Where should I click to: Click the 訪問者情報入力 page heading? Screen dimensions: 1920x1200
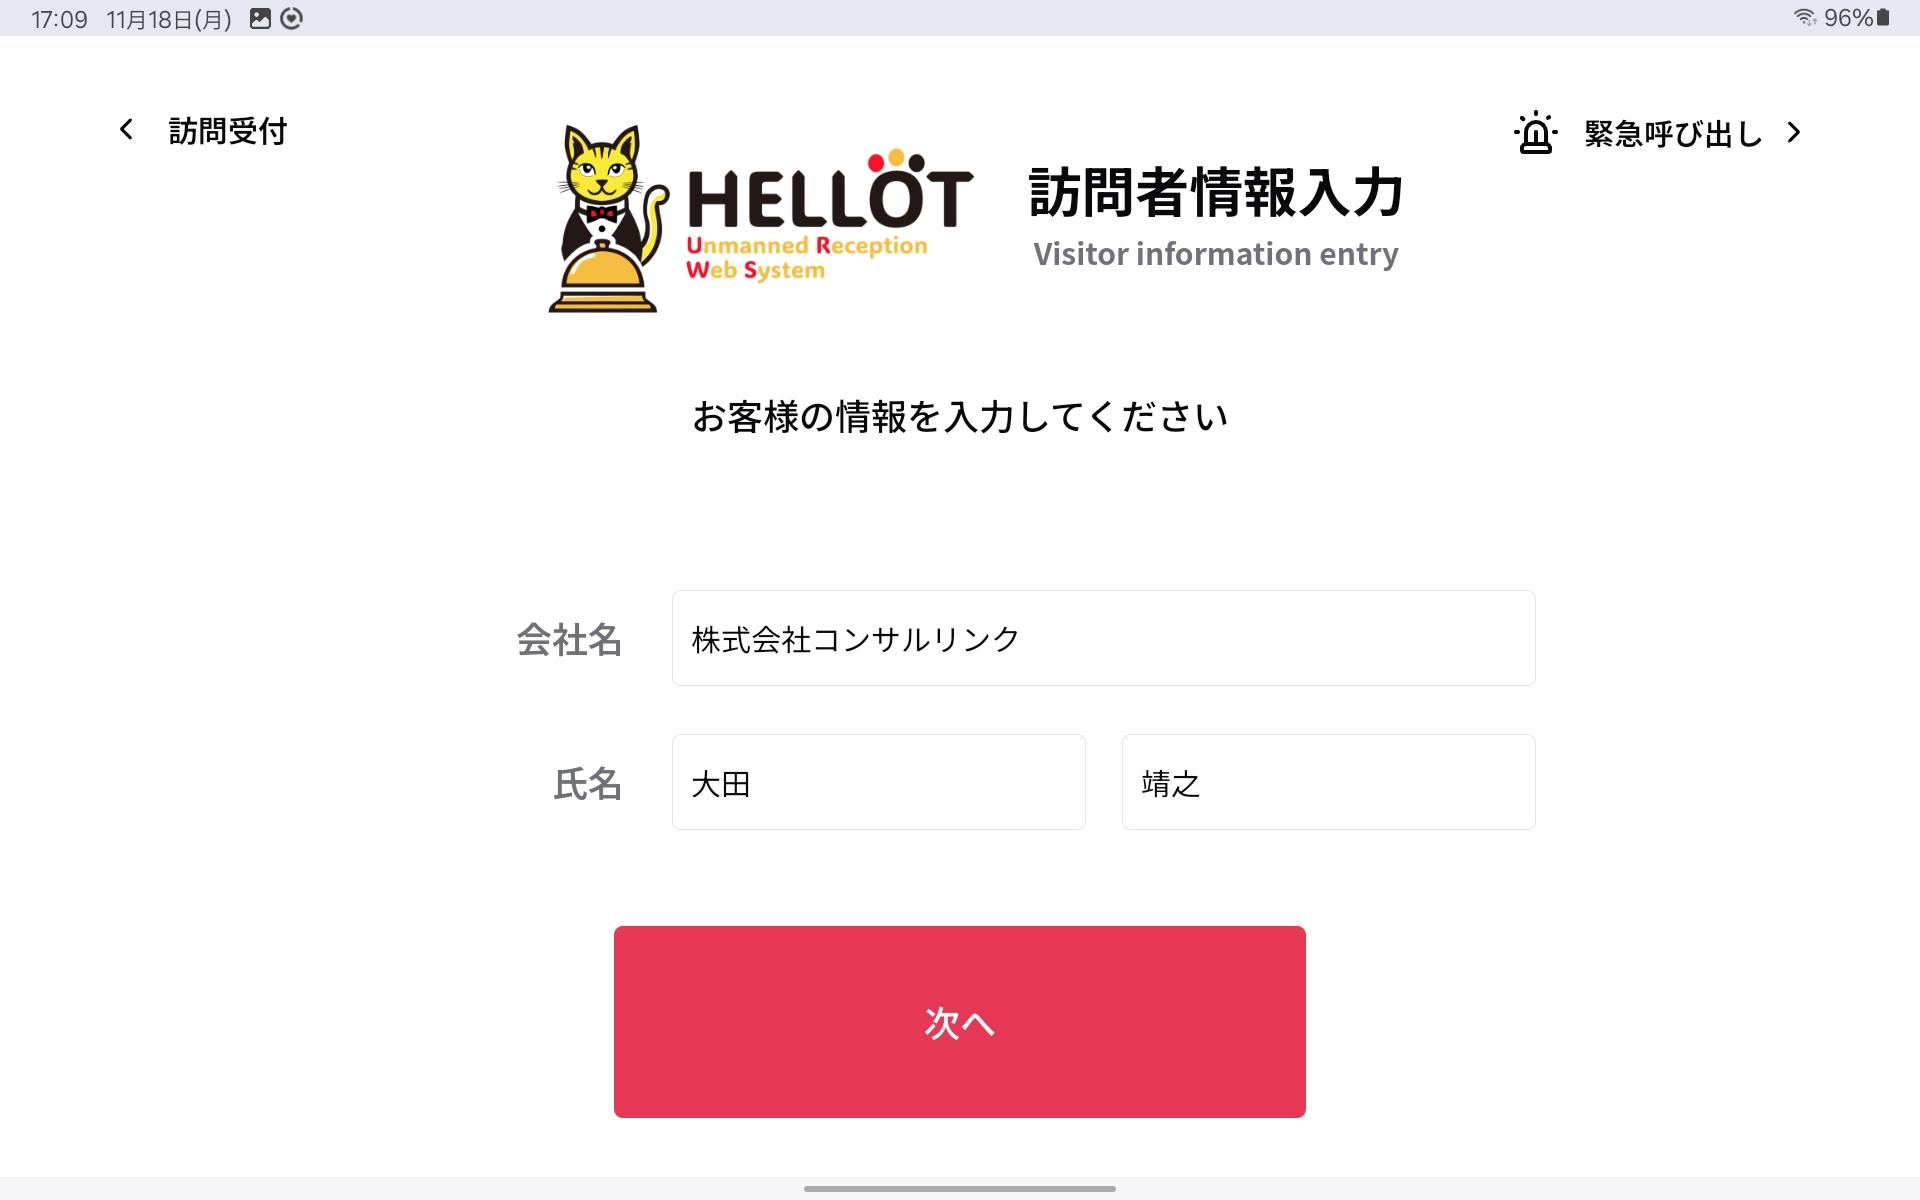pos(1216,192)
